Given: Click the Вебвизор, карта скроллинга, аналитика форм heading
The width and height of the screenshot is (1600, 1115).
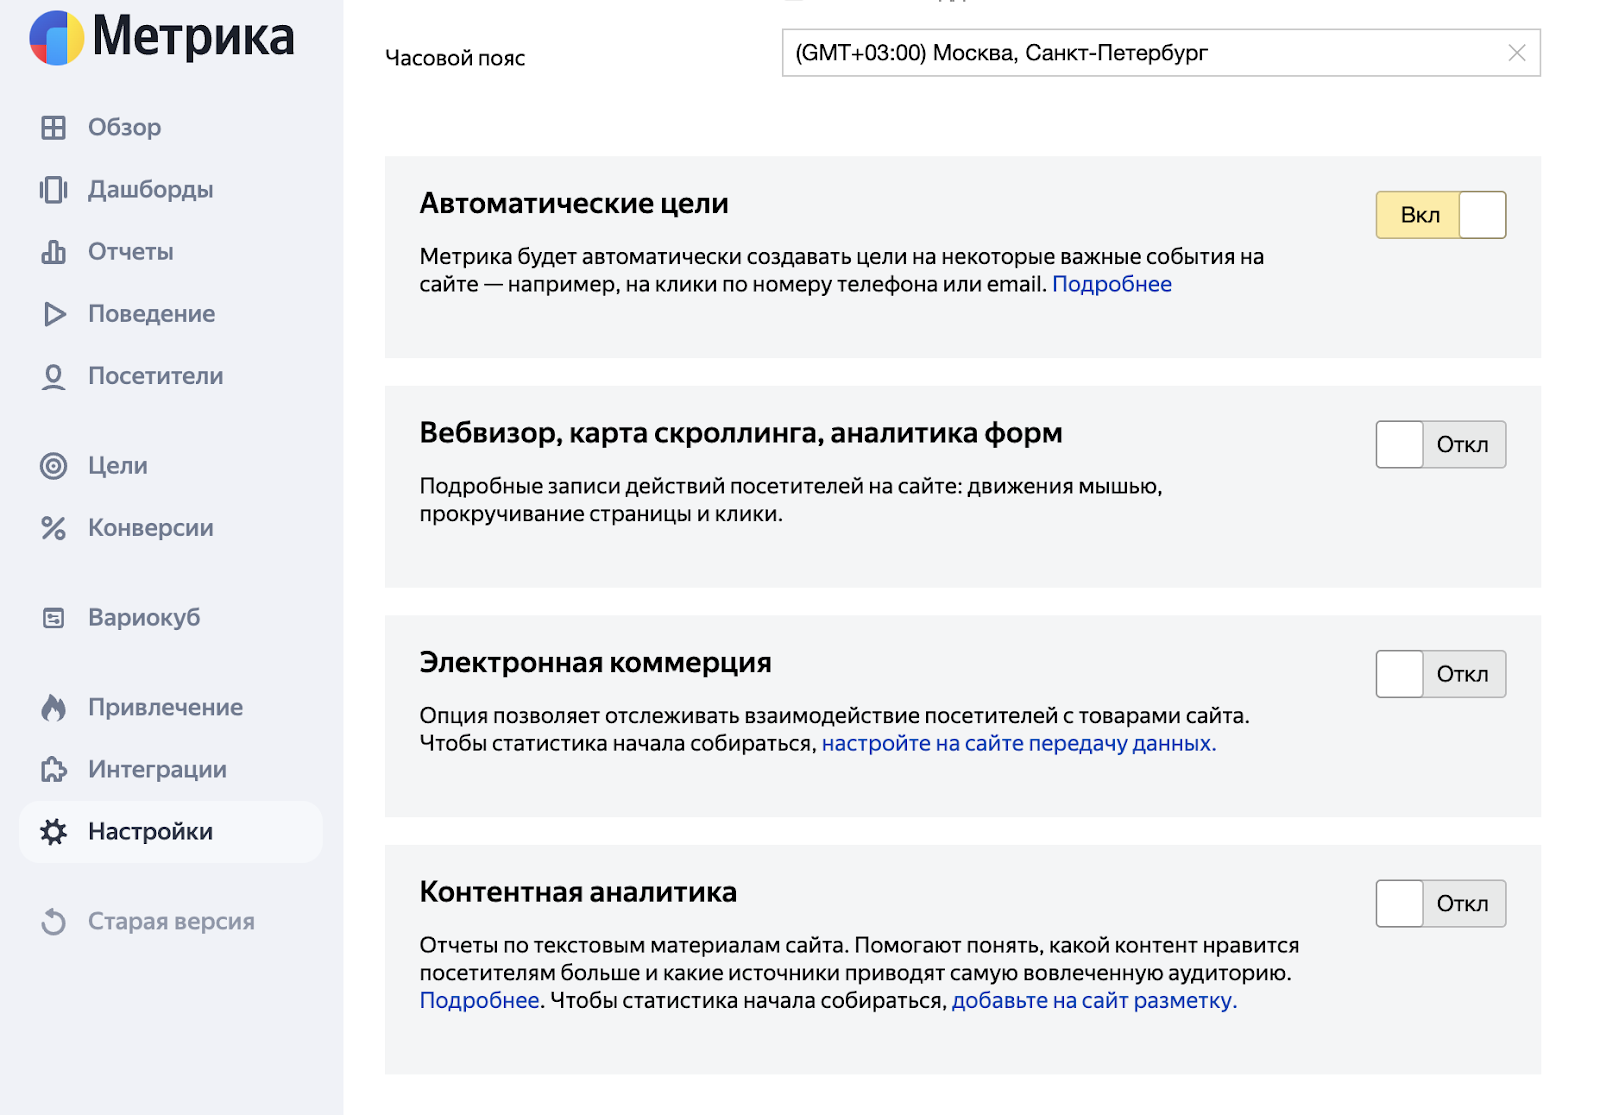Looking at the screenshot, I should pos(741,434).
